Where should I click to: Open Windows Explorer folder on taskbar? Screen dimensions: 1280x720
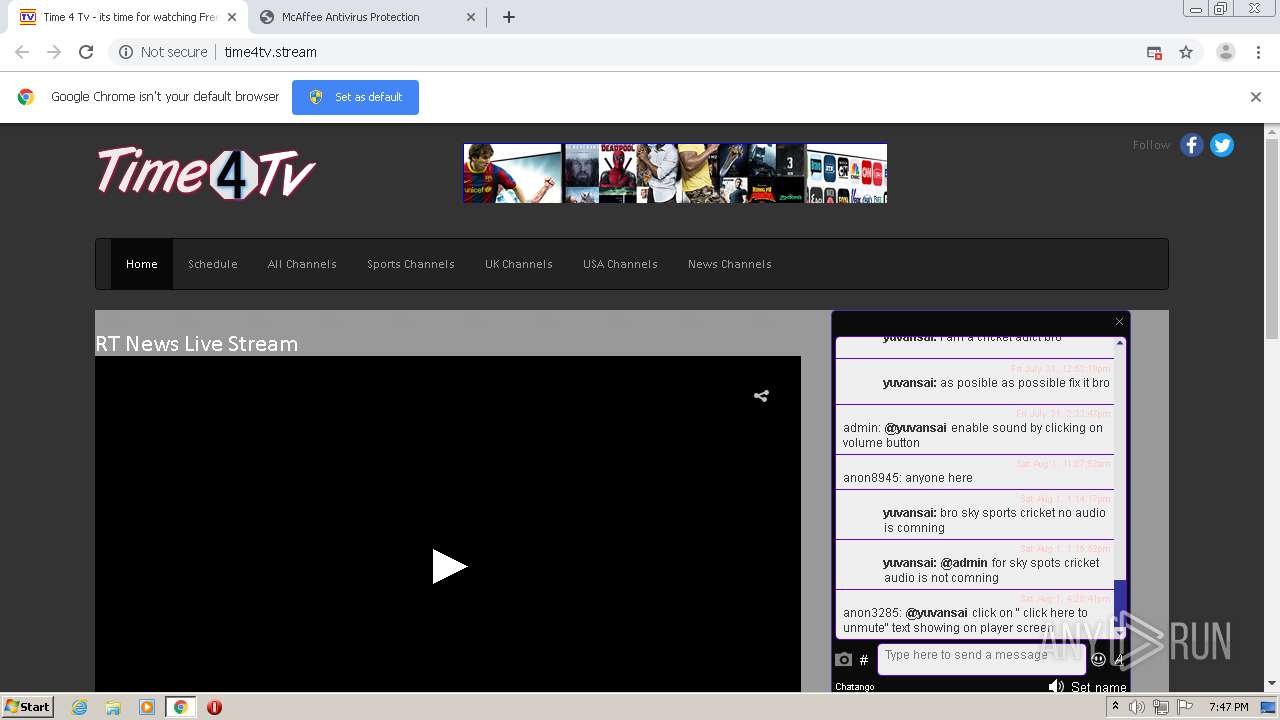coord(113,707)
